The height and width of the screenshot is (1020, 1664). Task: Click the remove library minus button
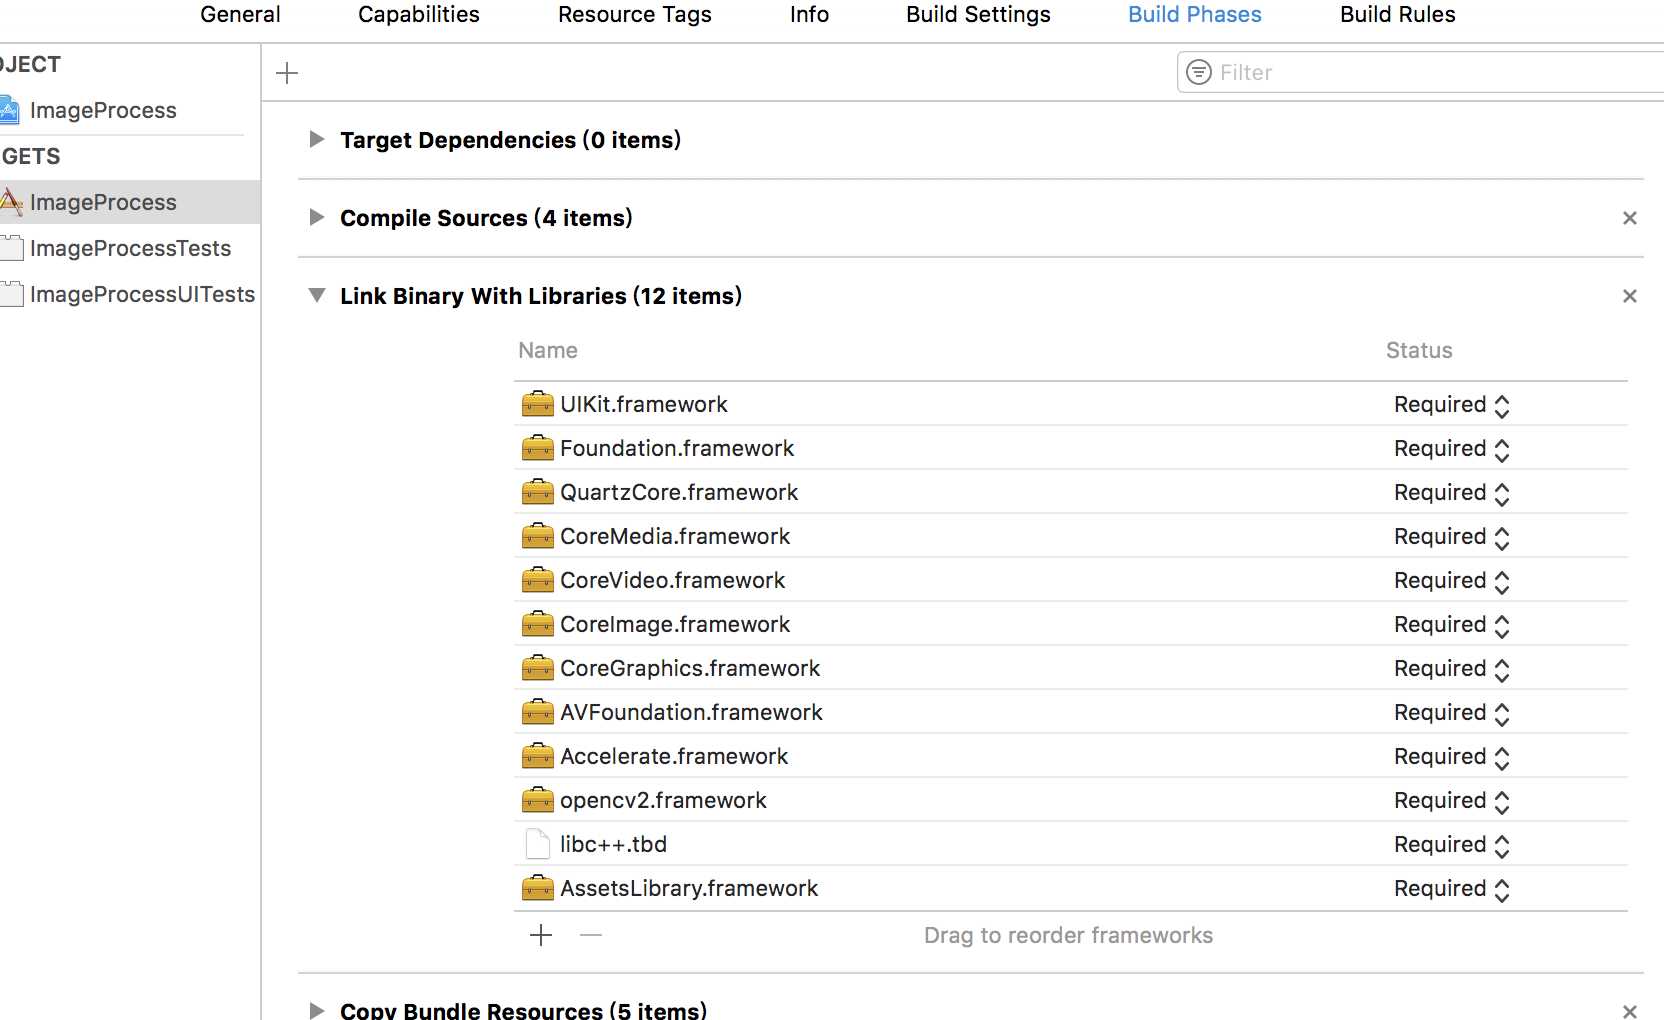[591, 935]
